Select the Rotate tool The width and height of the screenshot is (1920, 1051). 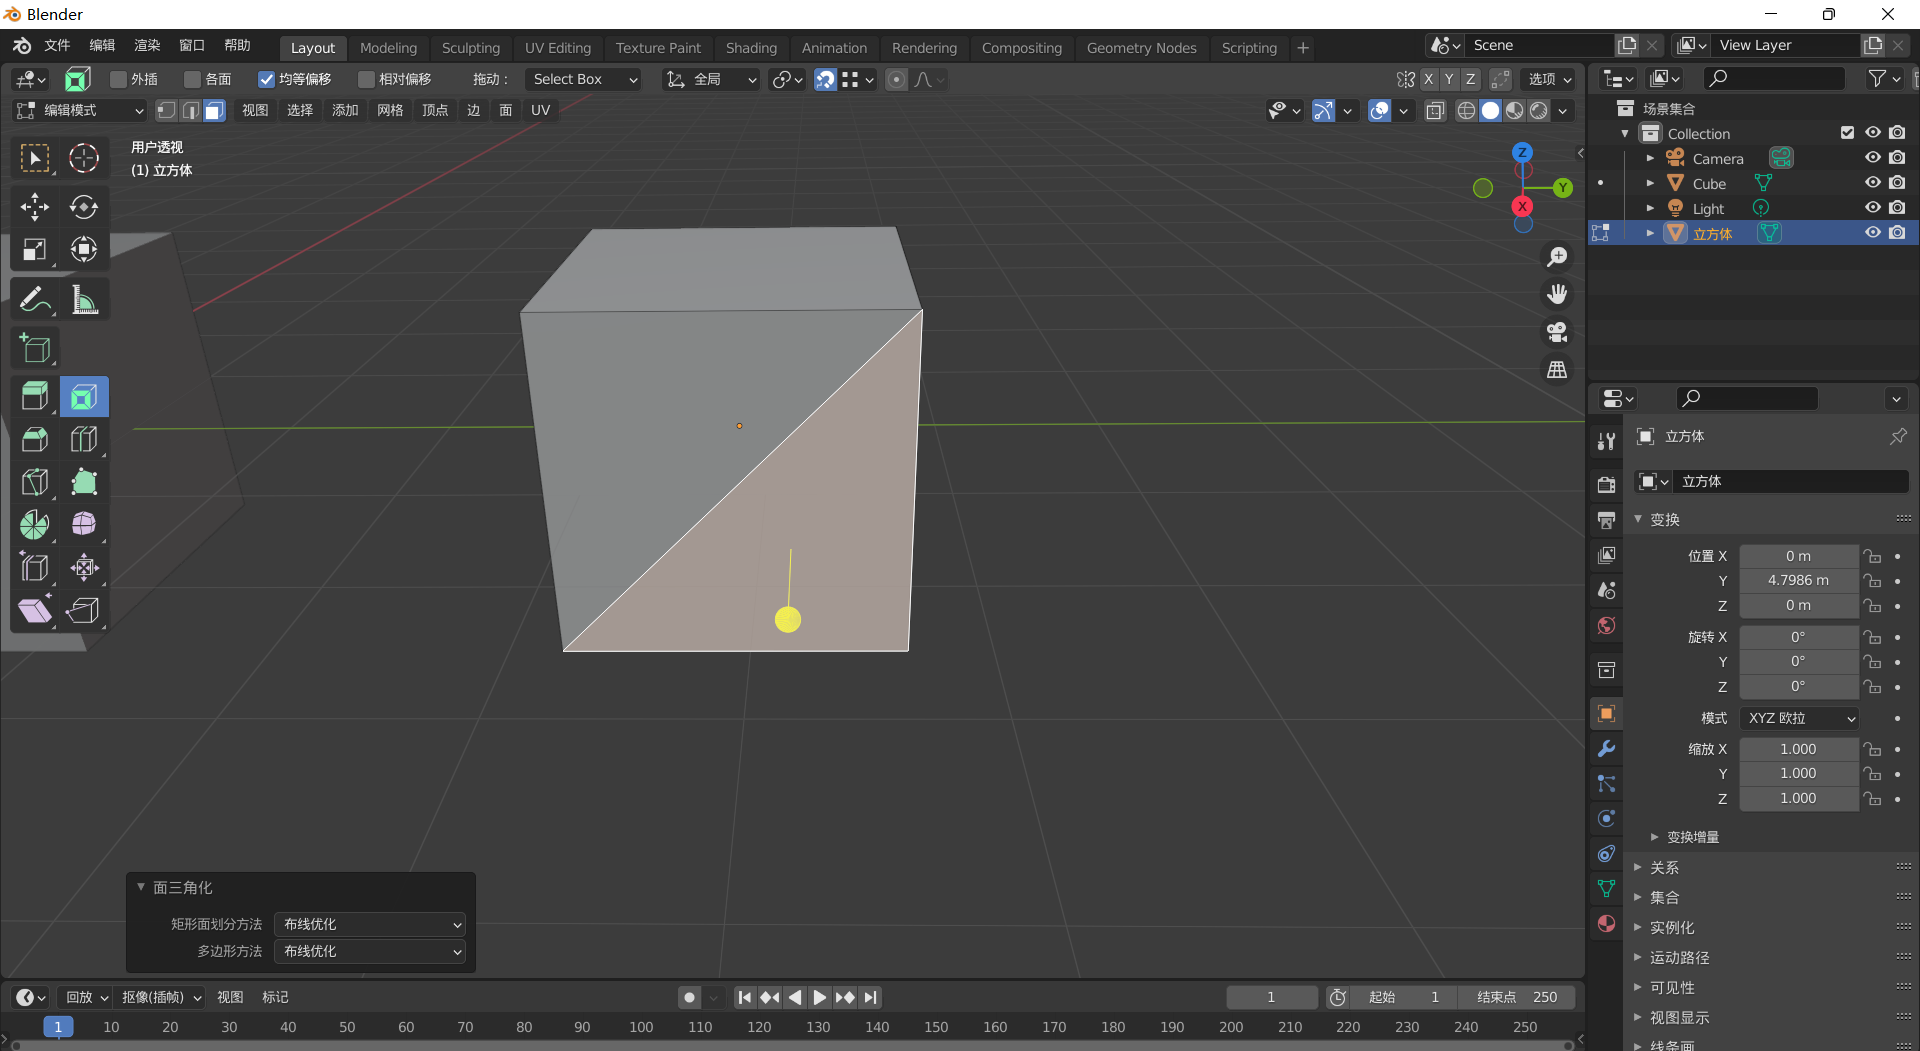coord(84,207)
